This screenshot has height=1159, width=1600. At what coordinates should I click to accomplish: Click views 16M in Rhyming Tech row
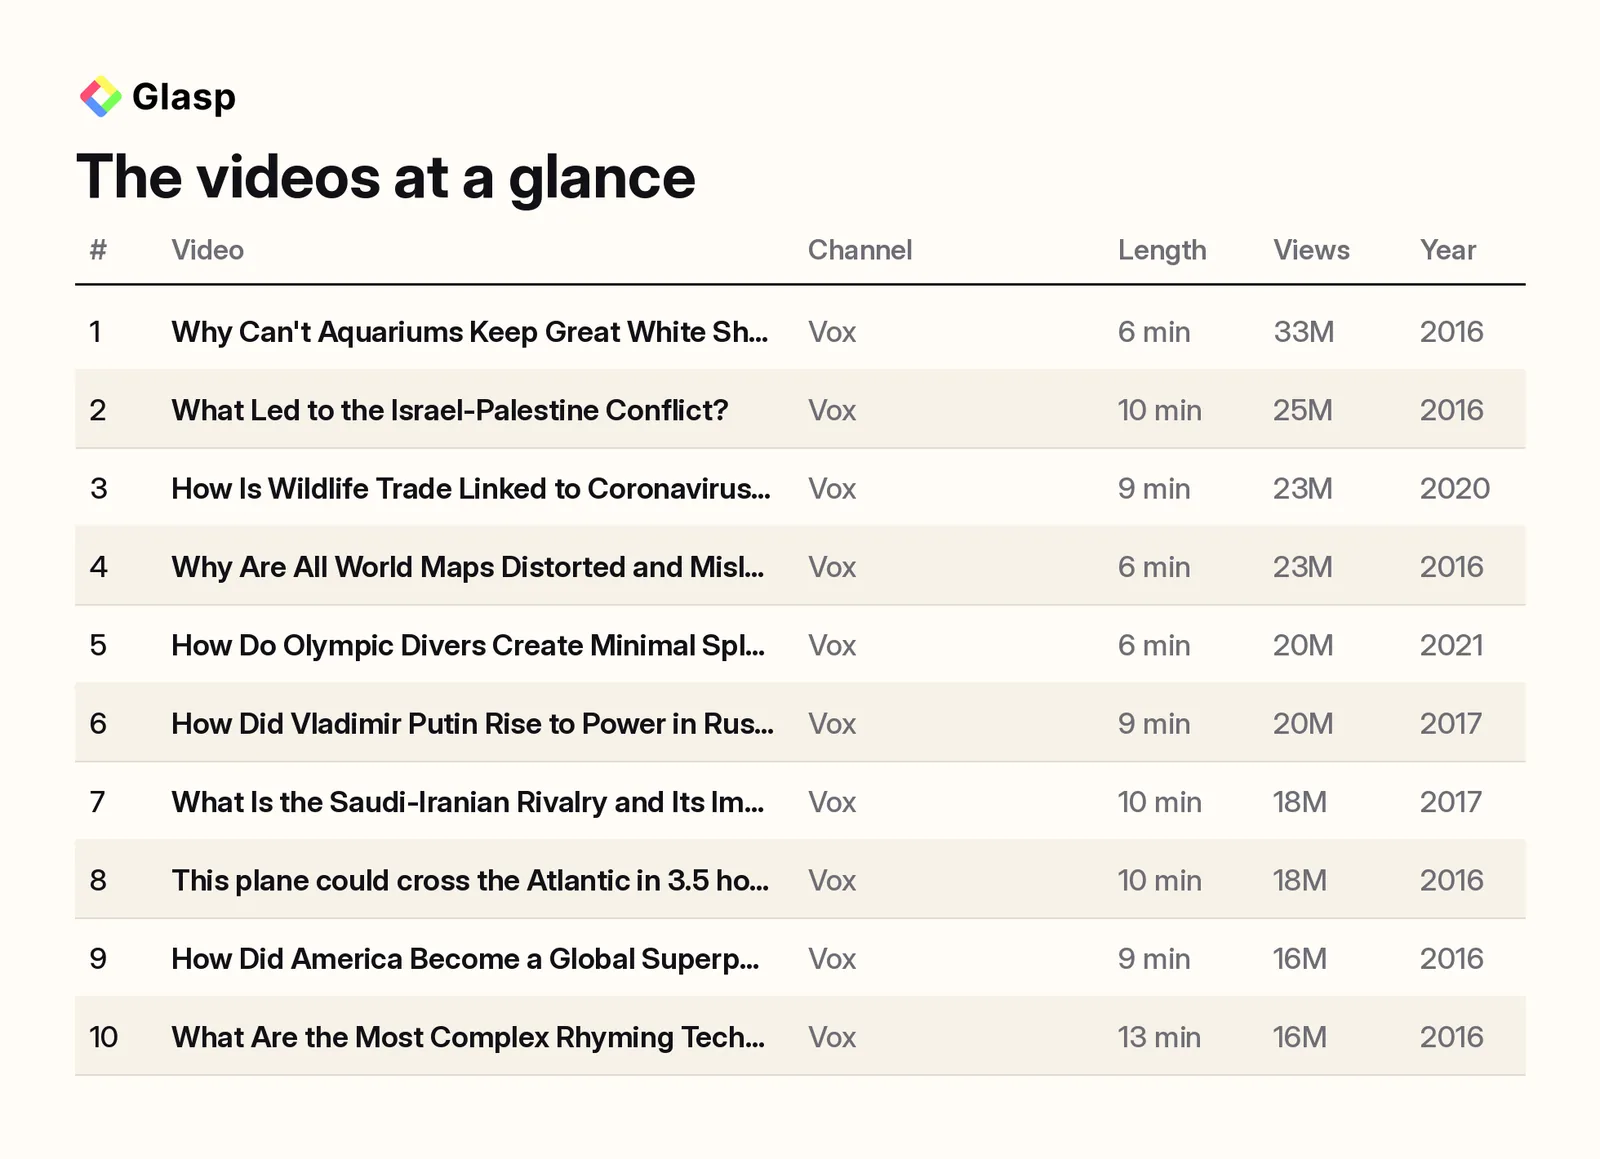(x=1300, y=1037)
